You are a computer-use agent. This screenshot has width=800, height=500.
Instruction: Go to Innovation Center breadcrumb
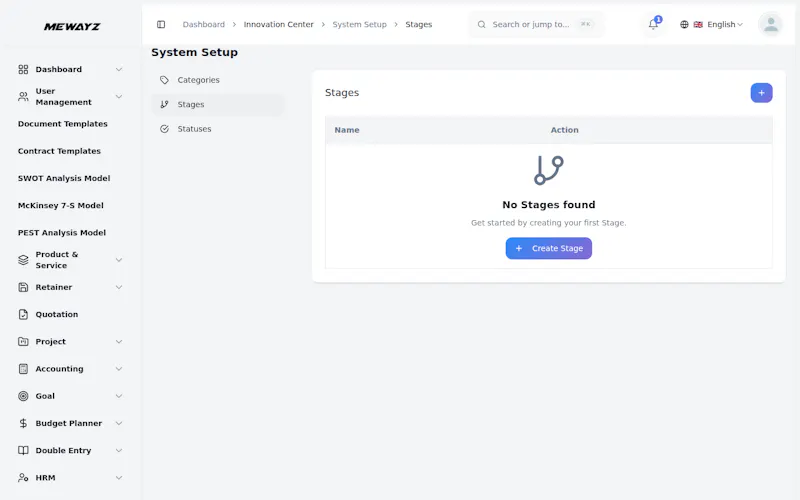point(279,24)
